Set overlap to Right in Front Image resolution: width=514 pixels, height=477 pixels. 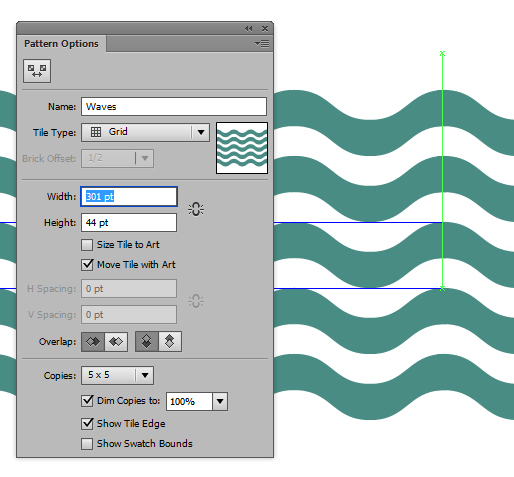click(x=116, y=342)
